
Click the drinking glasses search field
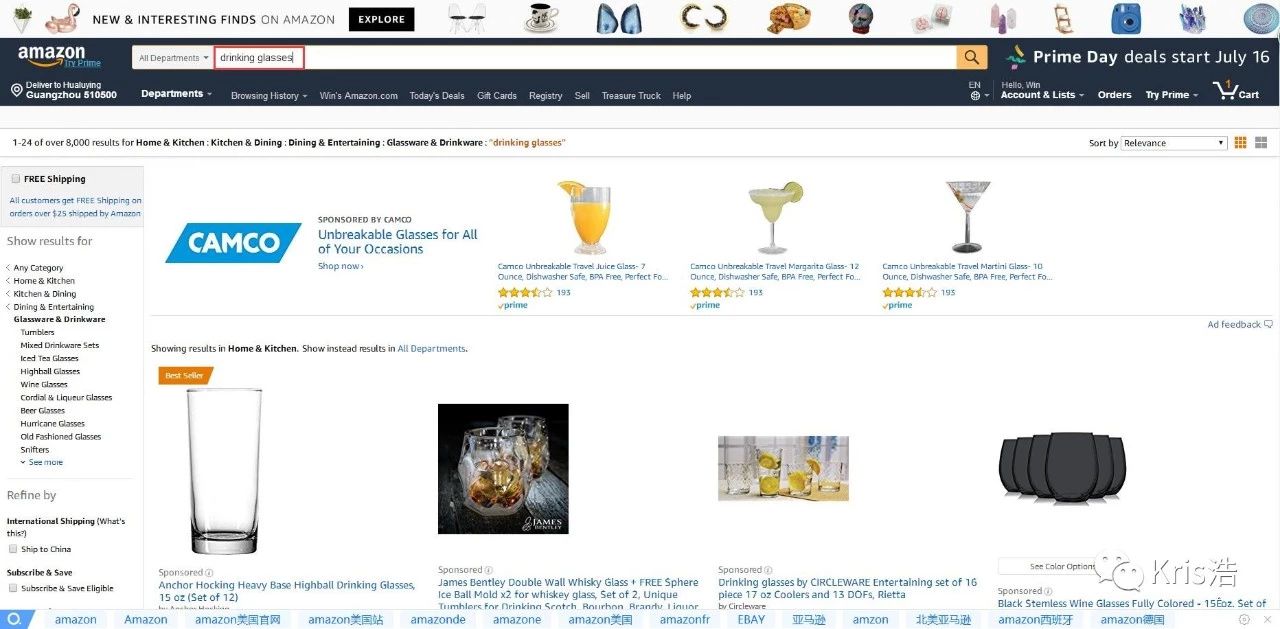click(585, 58)
